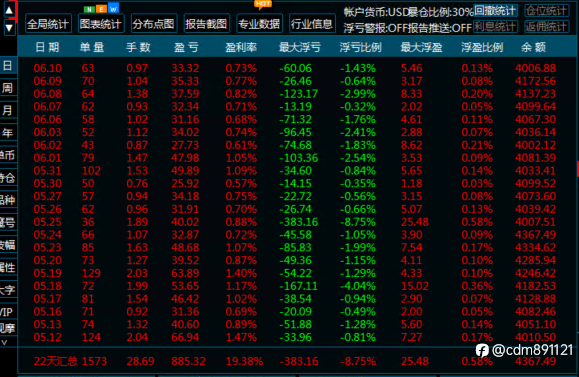This screenshot has width=579, height=377.
Task: Select the 持仓 holdings sidebar tab
Action: (8, 178)
